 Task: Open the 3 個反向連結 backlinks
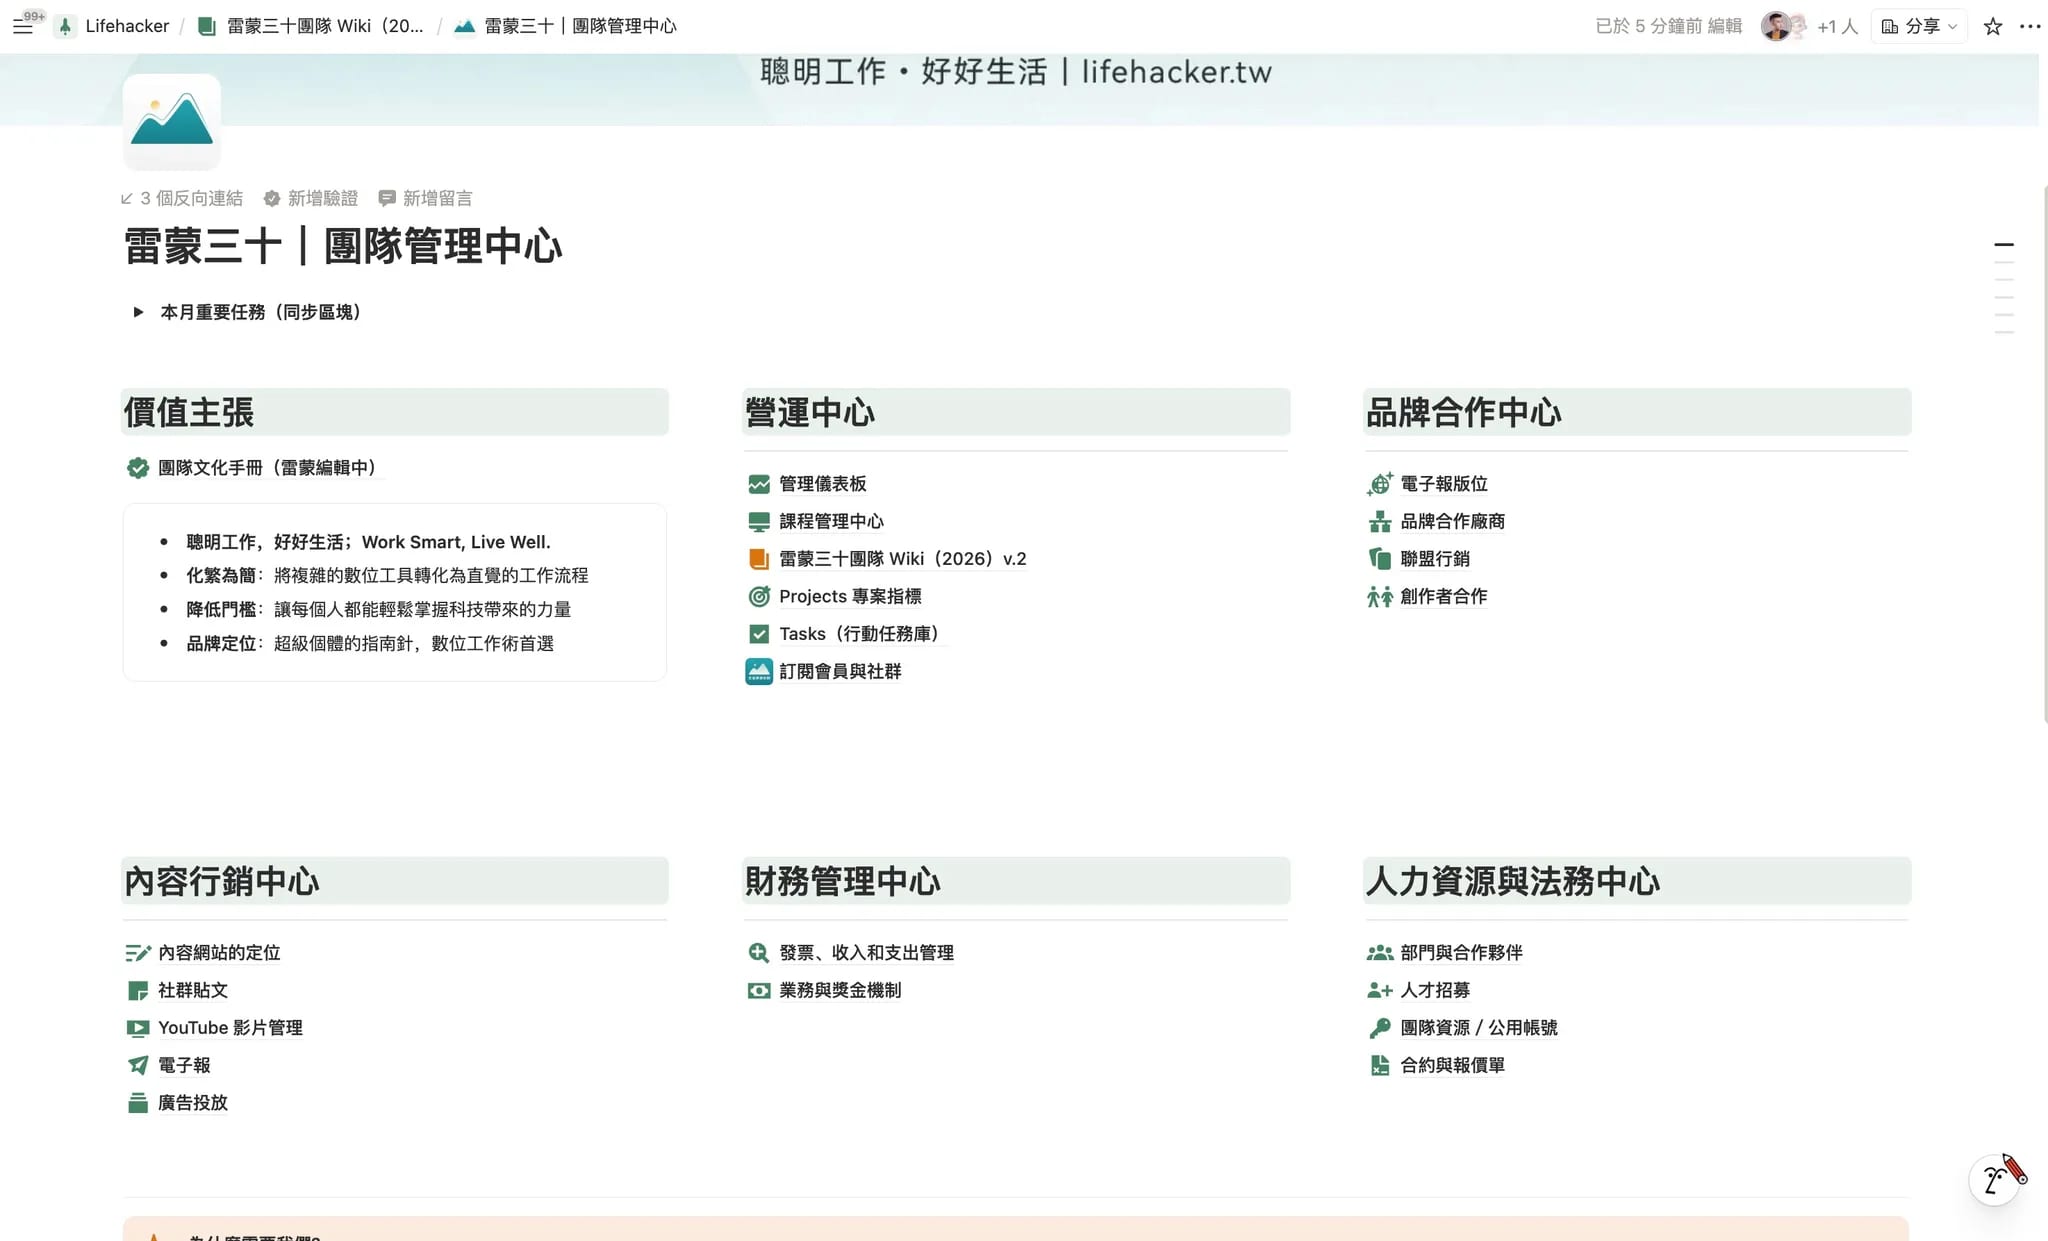point(183,197)
